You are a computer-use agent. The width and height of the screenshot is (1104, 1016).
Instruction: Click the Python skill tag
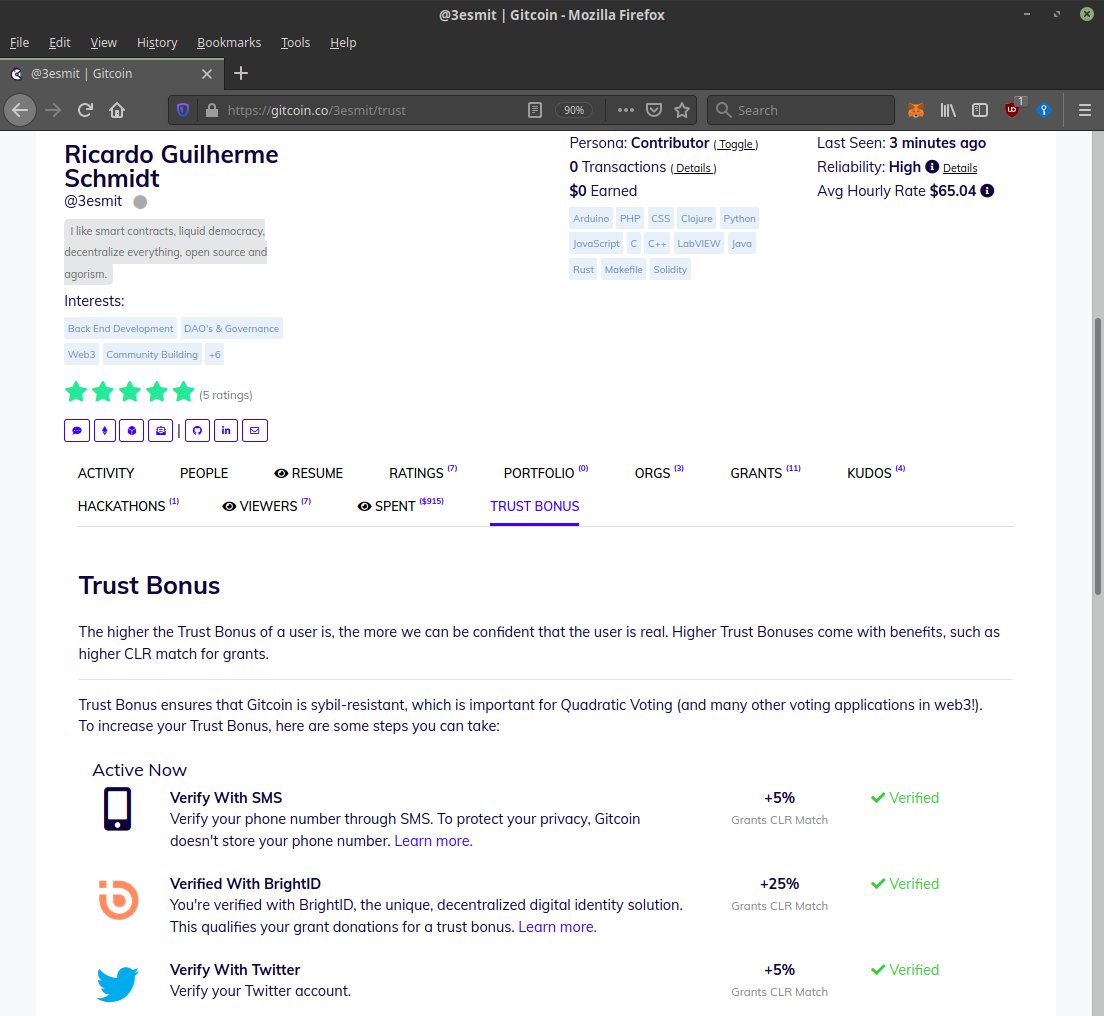(739, 218)
